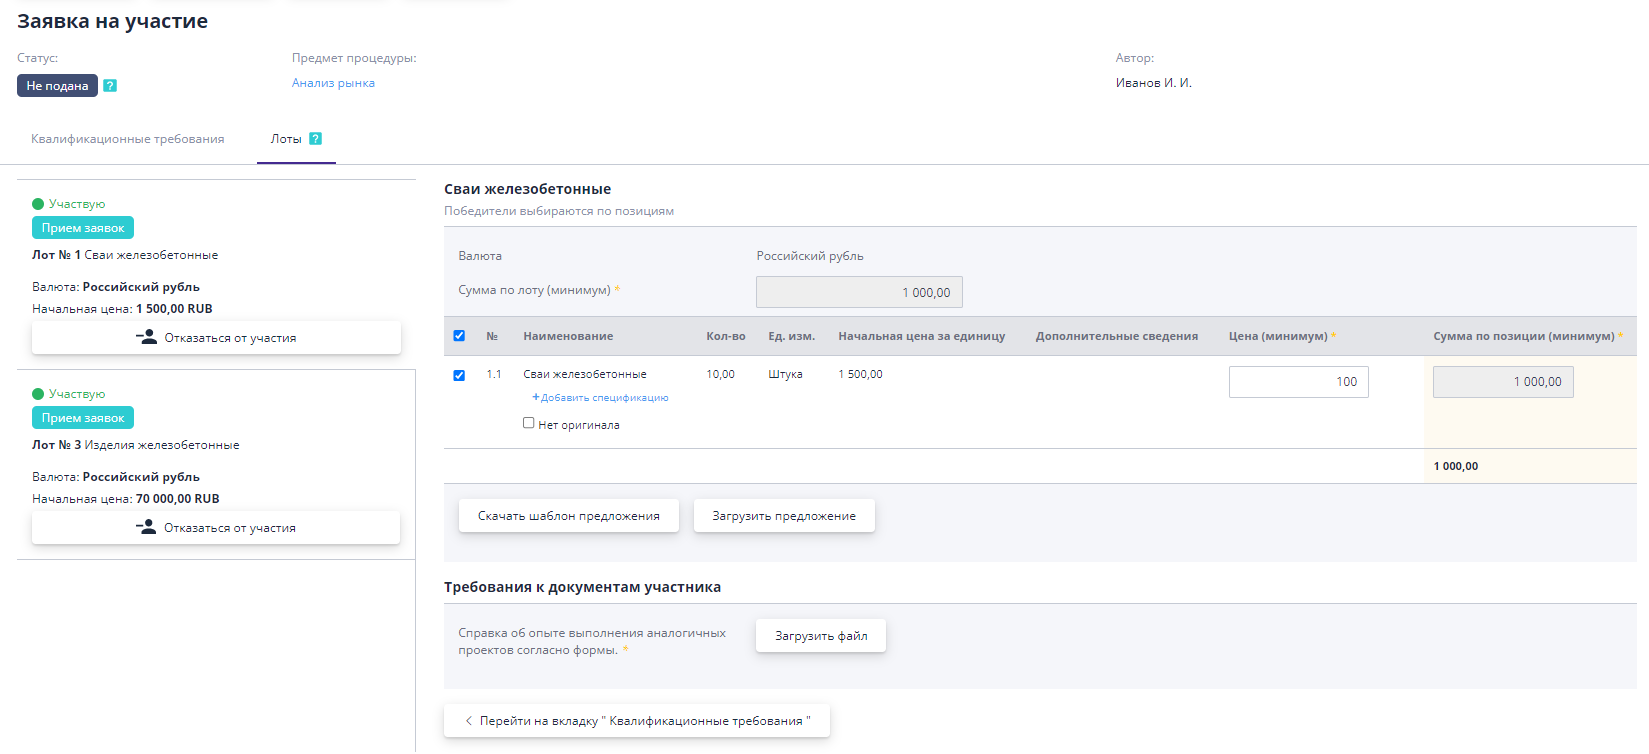Select the Лоты tab
The height and width of the screenshot is (754, 1649).
pos(286,139)
